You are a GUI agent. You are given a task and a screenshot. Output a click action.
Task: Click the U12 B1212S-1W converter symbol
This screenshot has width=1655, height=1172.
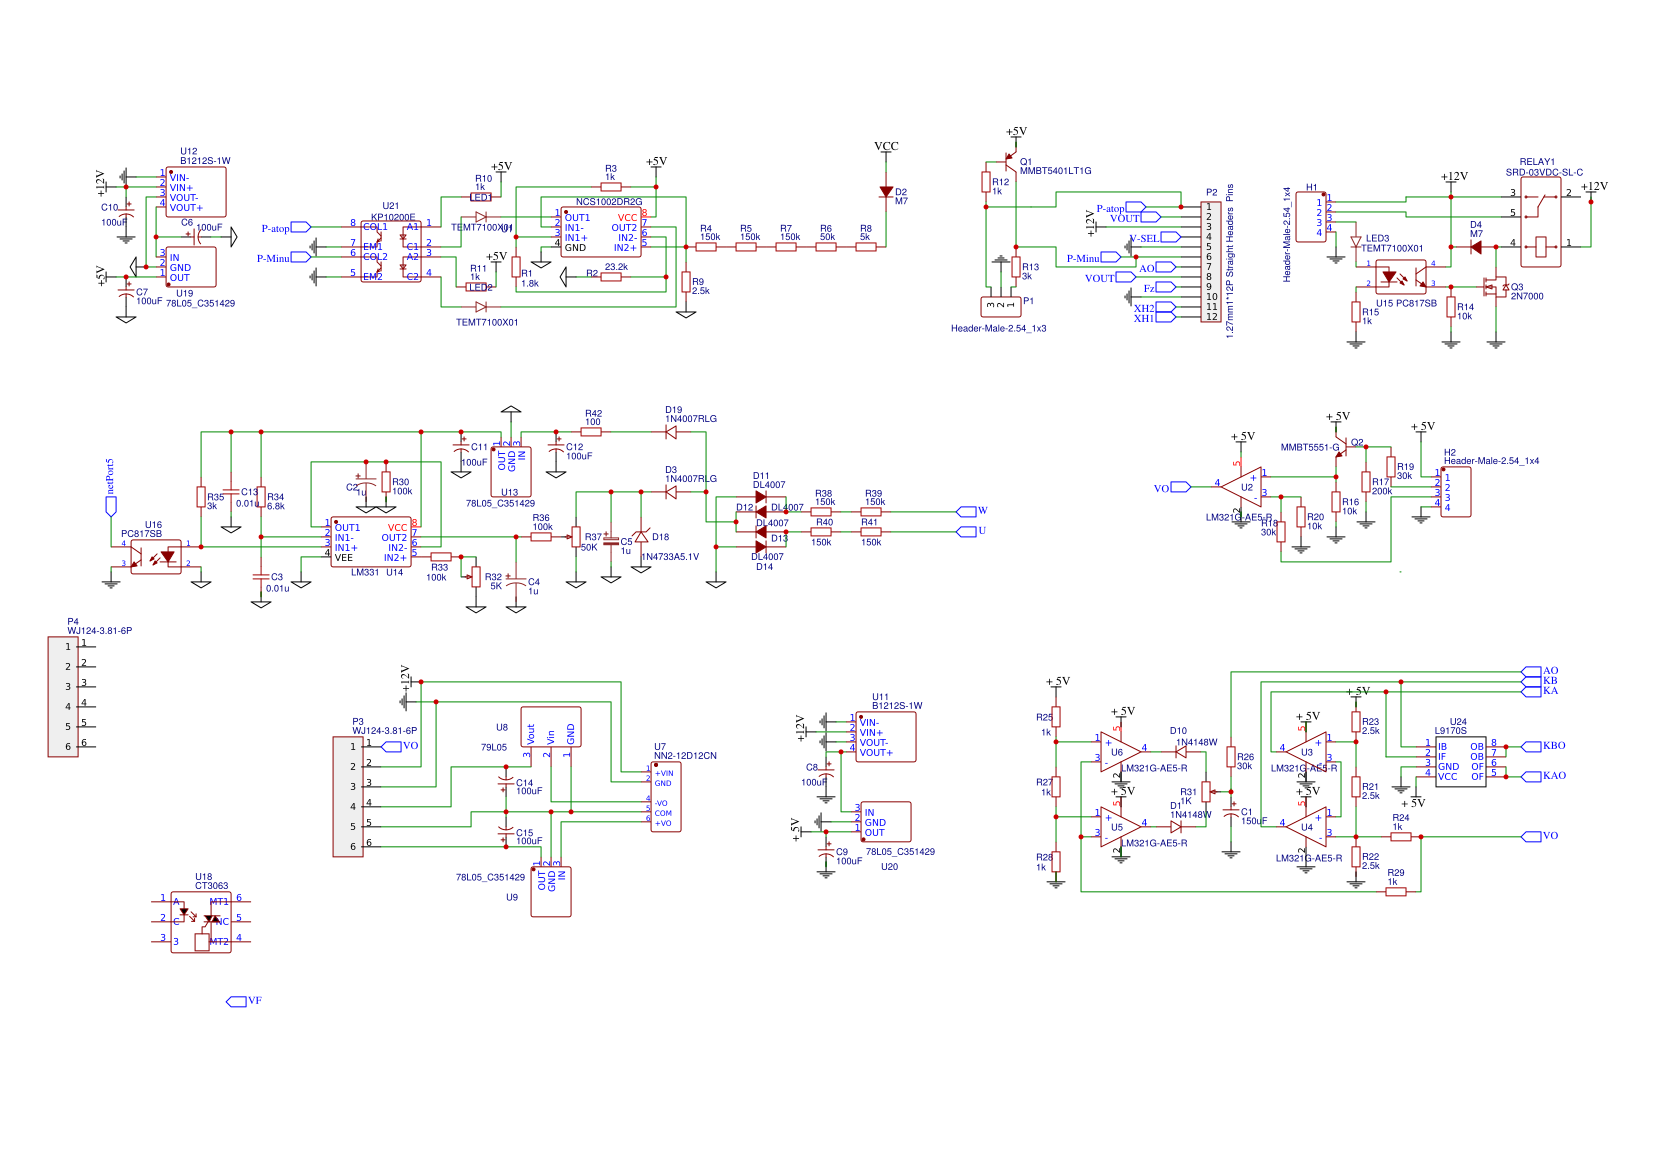coord(196,192)
